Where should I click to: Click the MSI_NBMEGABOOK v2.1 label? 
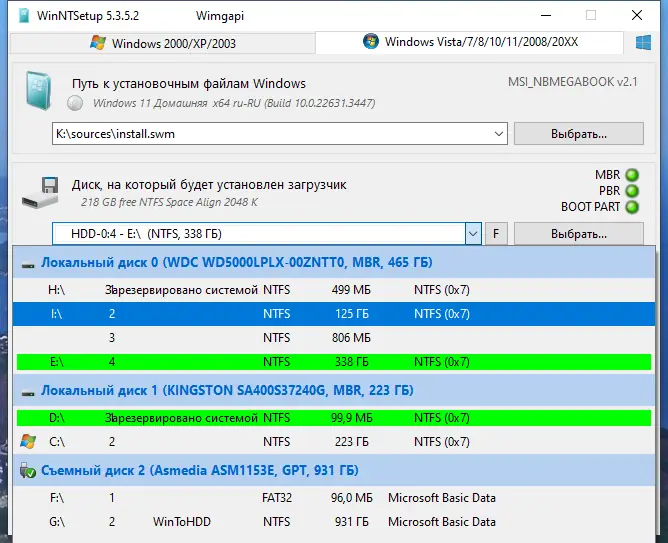[x=573, y=82]
